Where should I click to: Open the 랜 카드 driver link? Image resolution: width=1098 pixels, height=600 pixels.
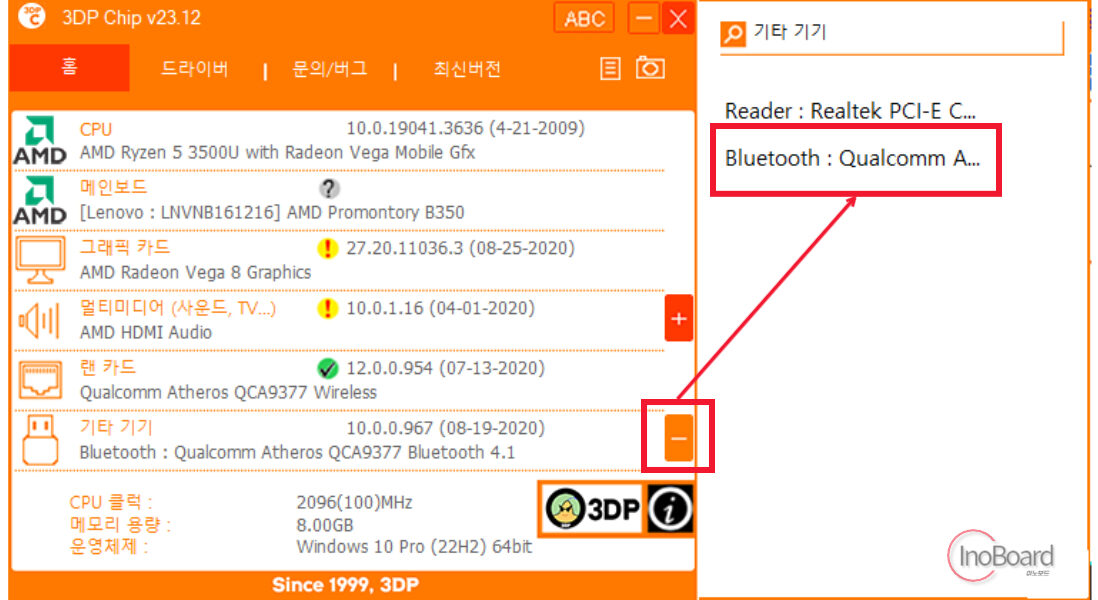click(108, 368)
